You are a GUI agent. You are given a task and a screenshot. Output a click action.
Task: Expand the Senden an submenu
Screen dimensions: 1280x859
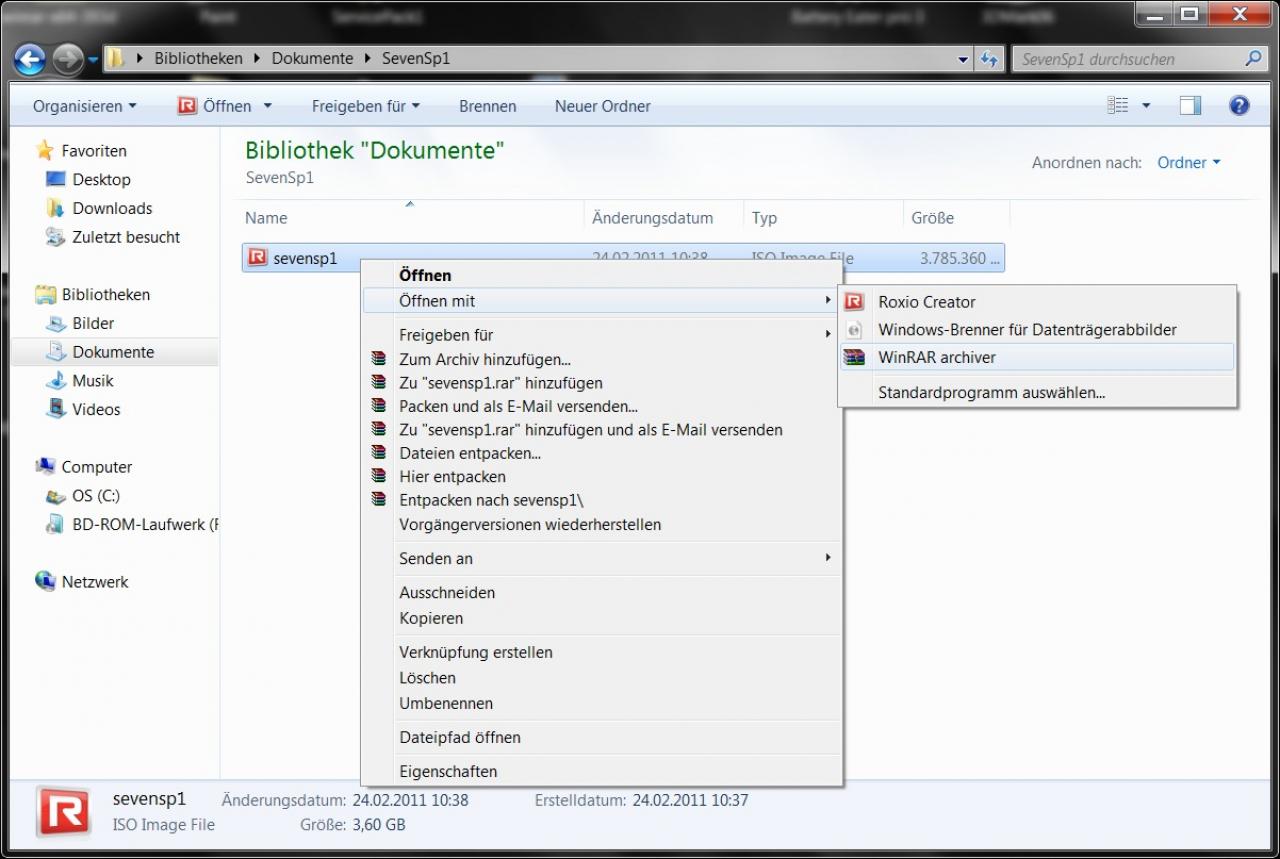click(602, 558)
